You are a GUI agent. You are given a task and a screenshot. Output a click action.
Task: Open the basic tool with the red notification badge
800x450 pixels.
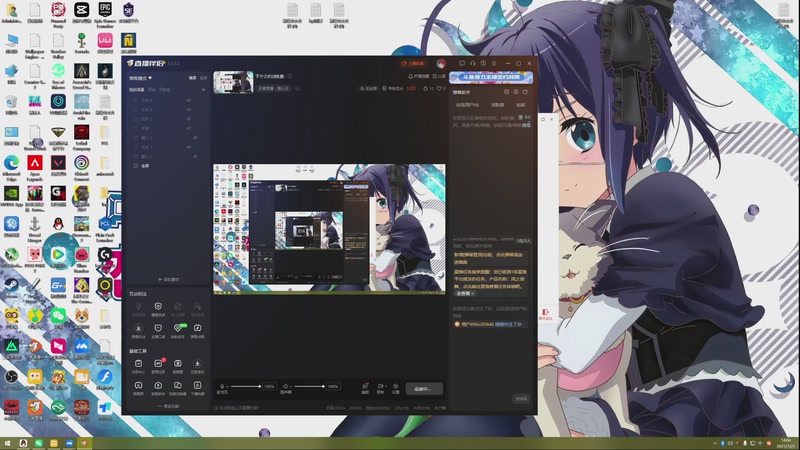tap(158, 365)
